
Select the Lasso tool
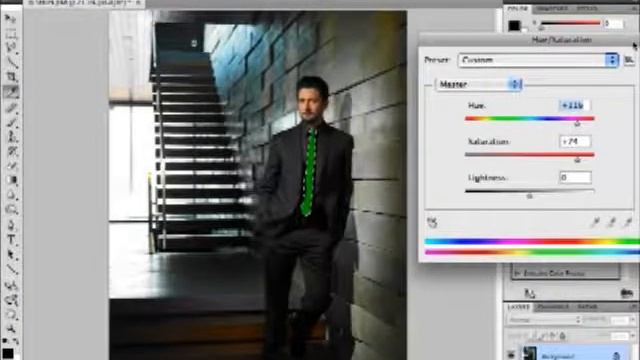click(x=11, y=49)
